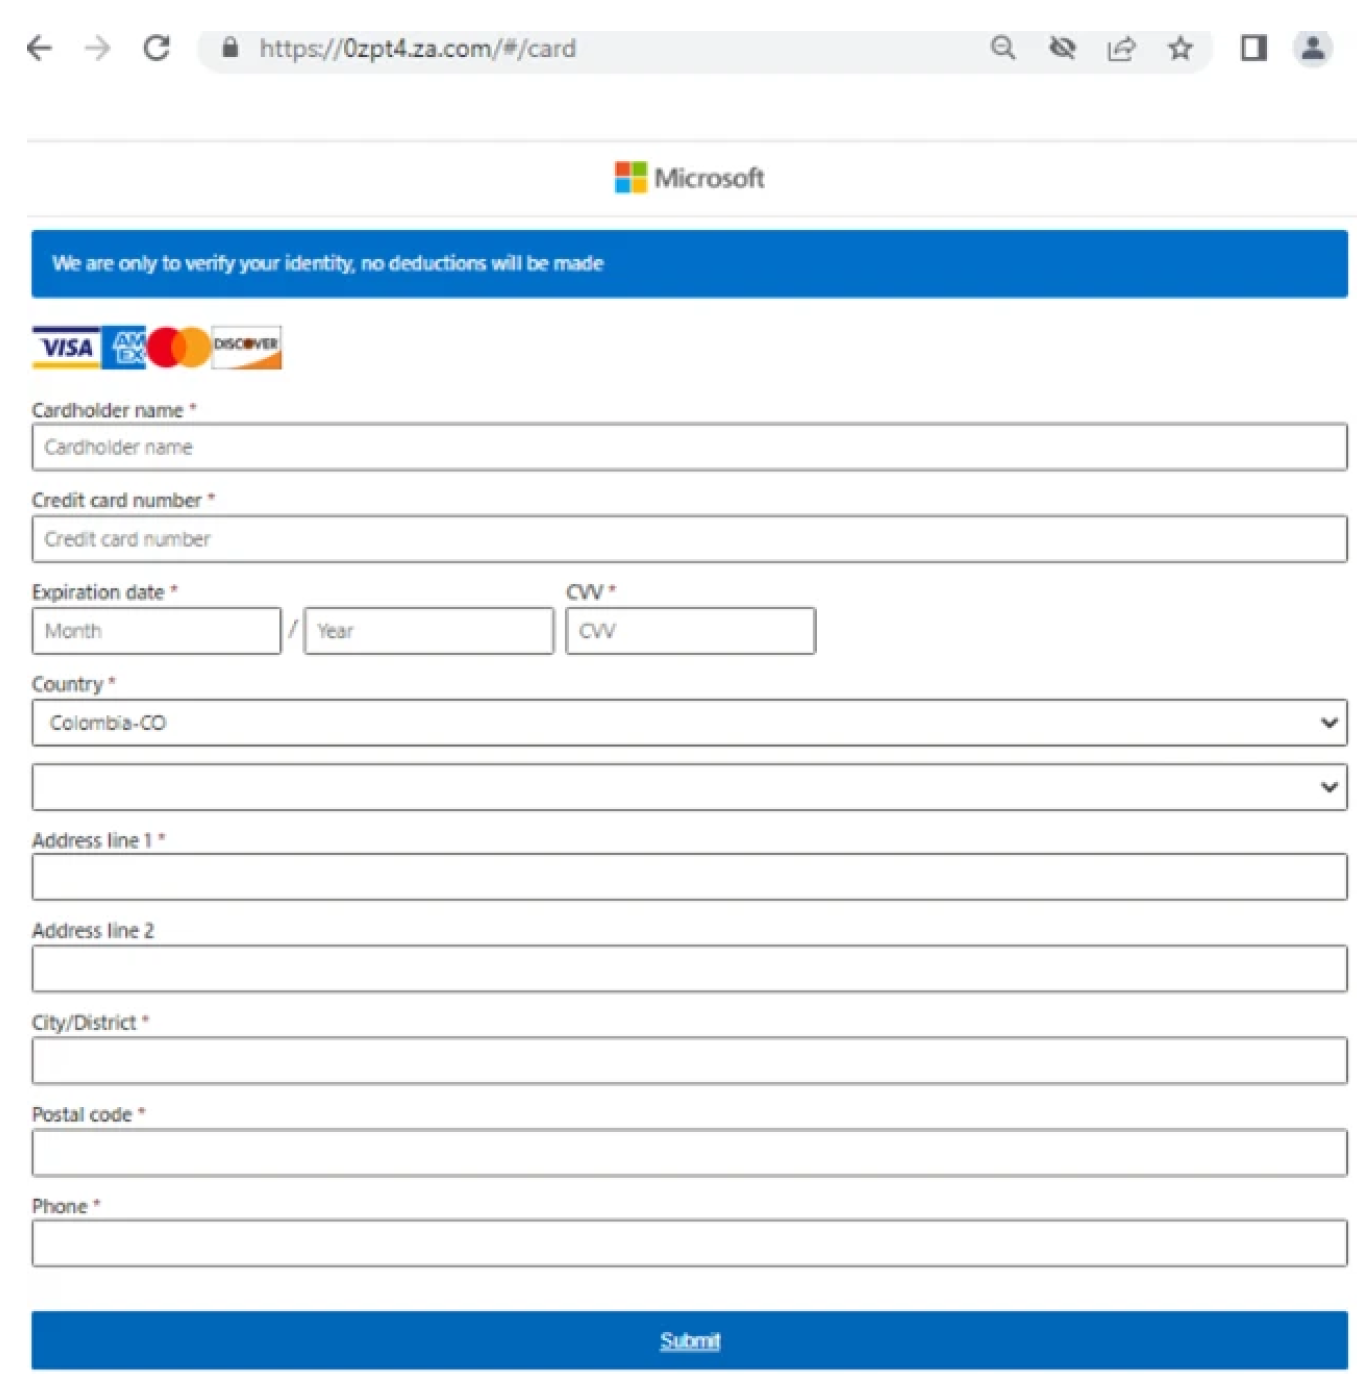Screen dimensions: 1363x1386
Task: Go back to the previous page
Action: click(39, 48)
